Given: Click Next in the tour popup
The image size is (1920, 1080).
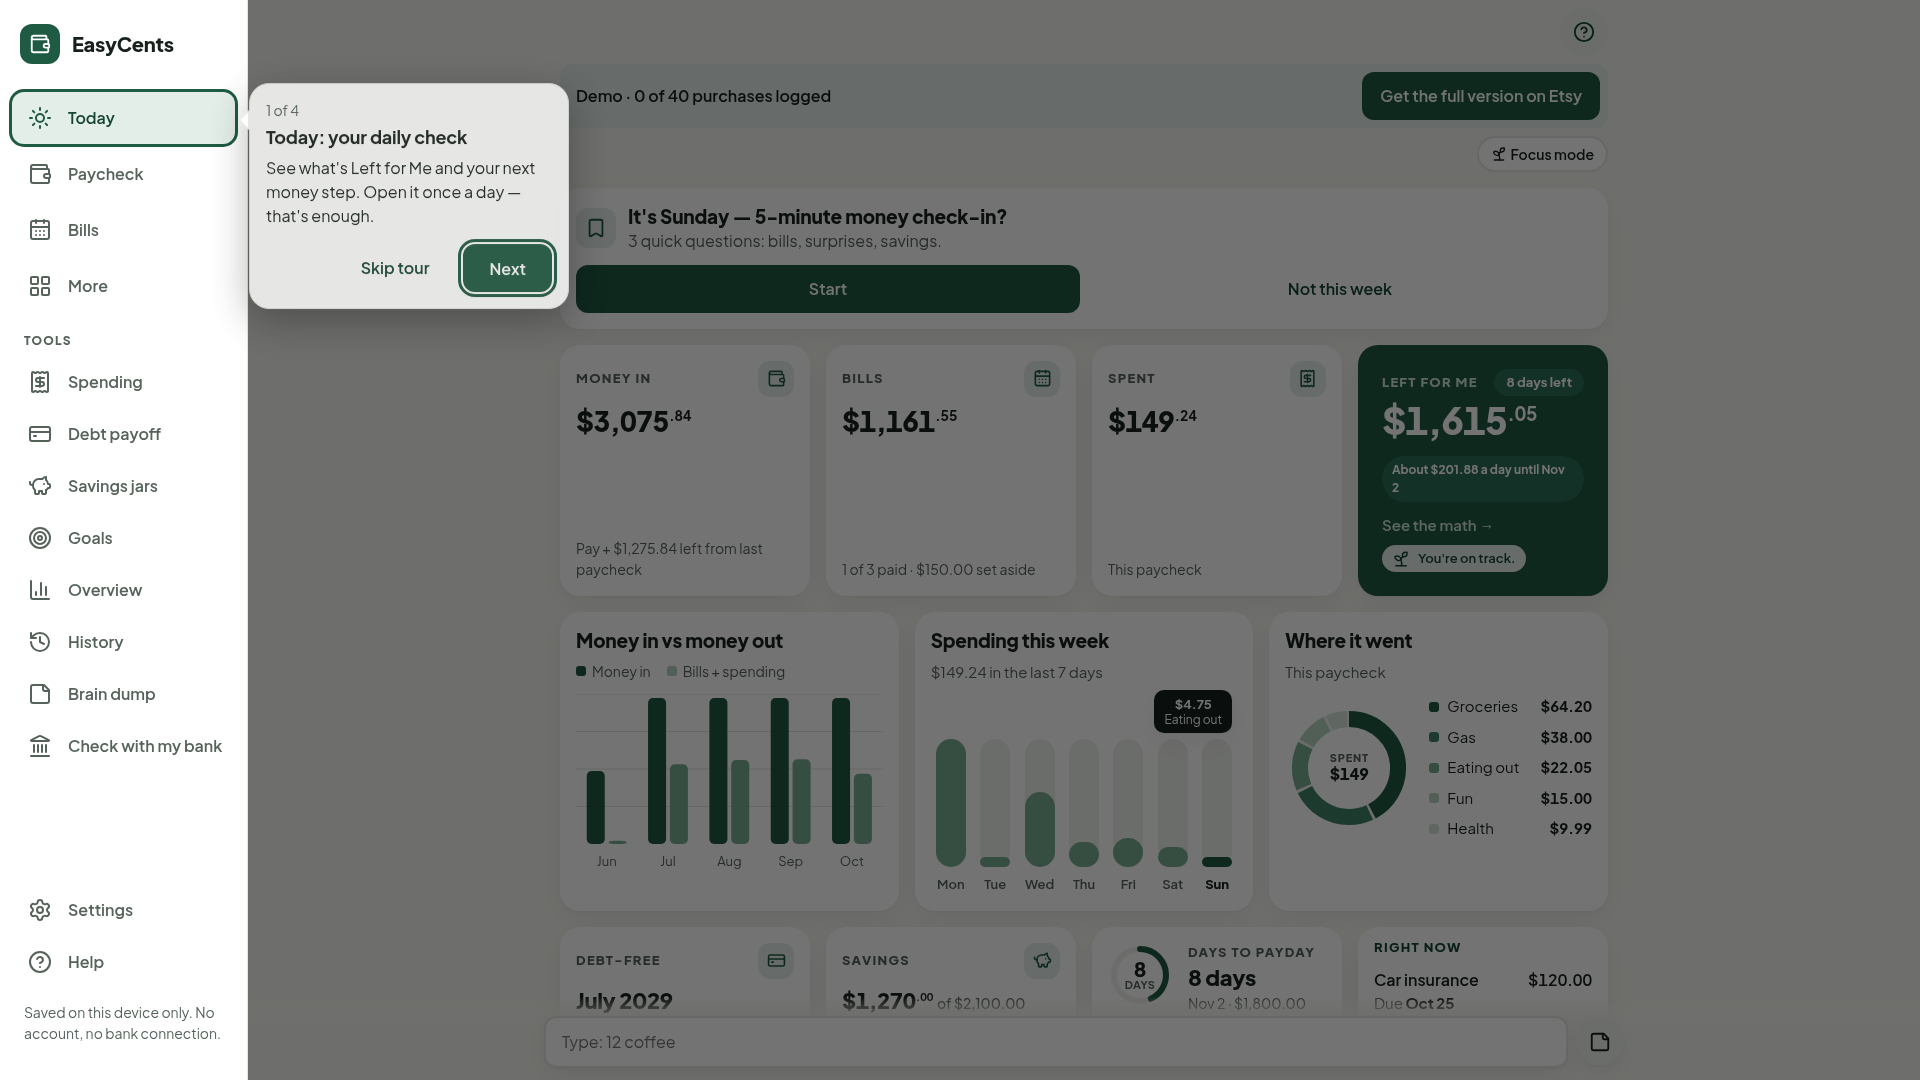Looking at the screenshot, I should [x=507, y=268].
